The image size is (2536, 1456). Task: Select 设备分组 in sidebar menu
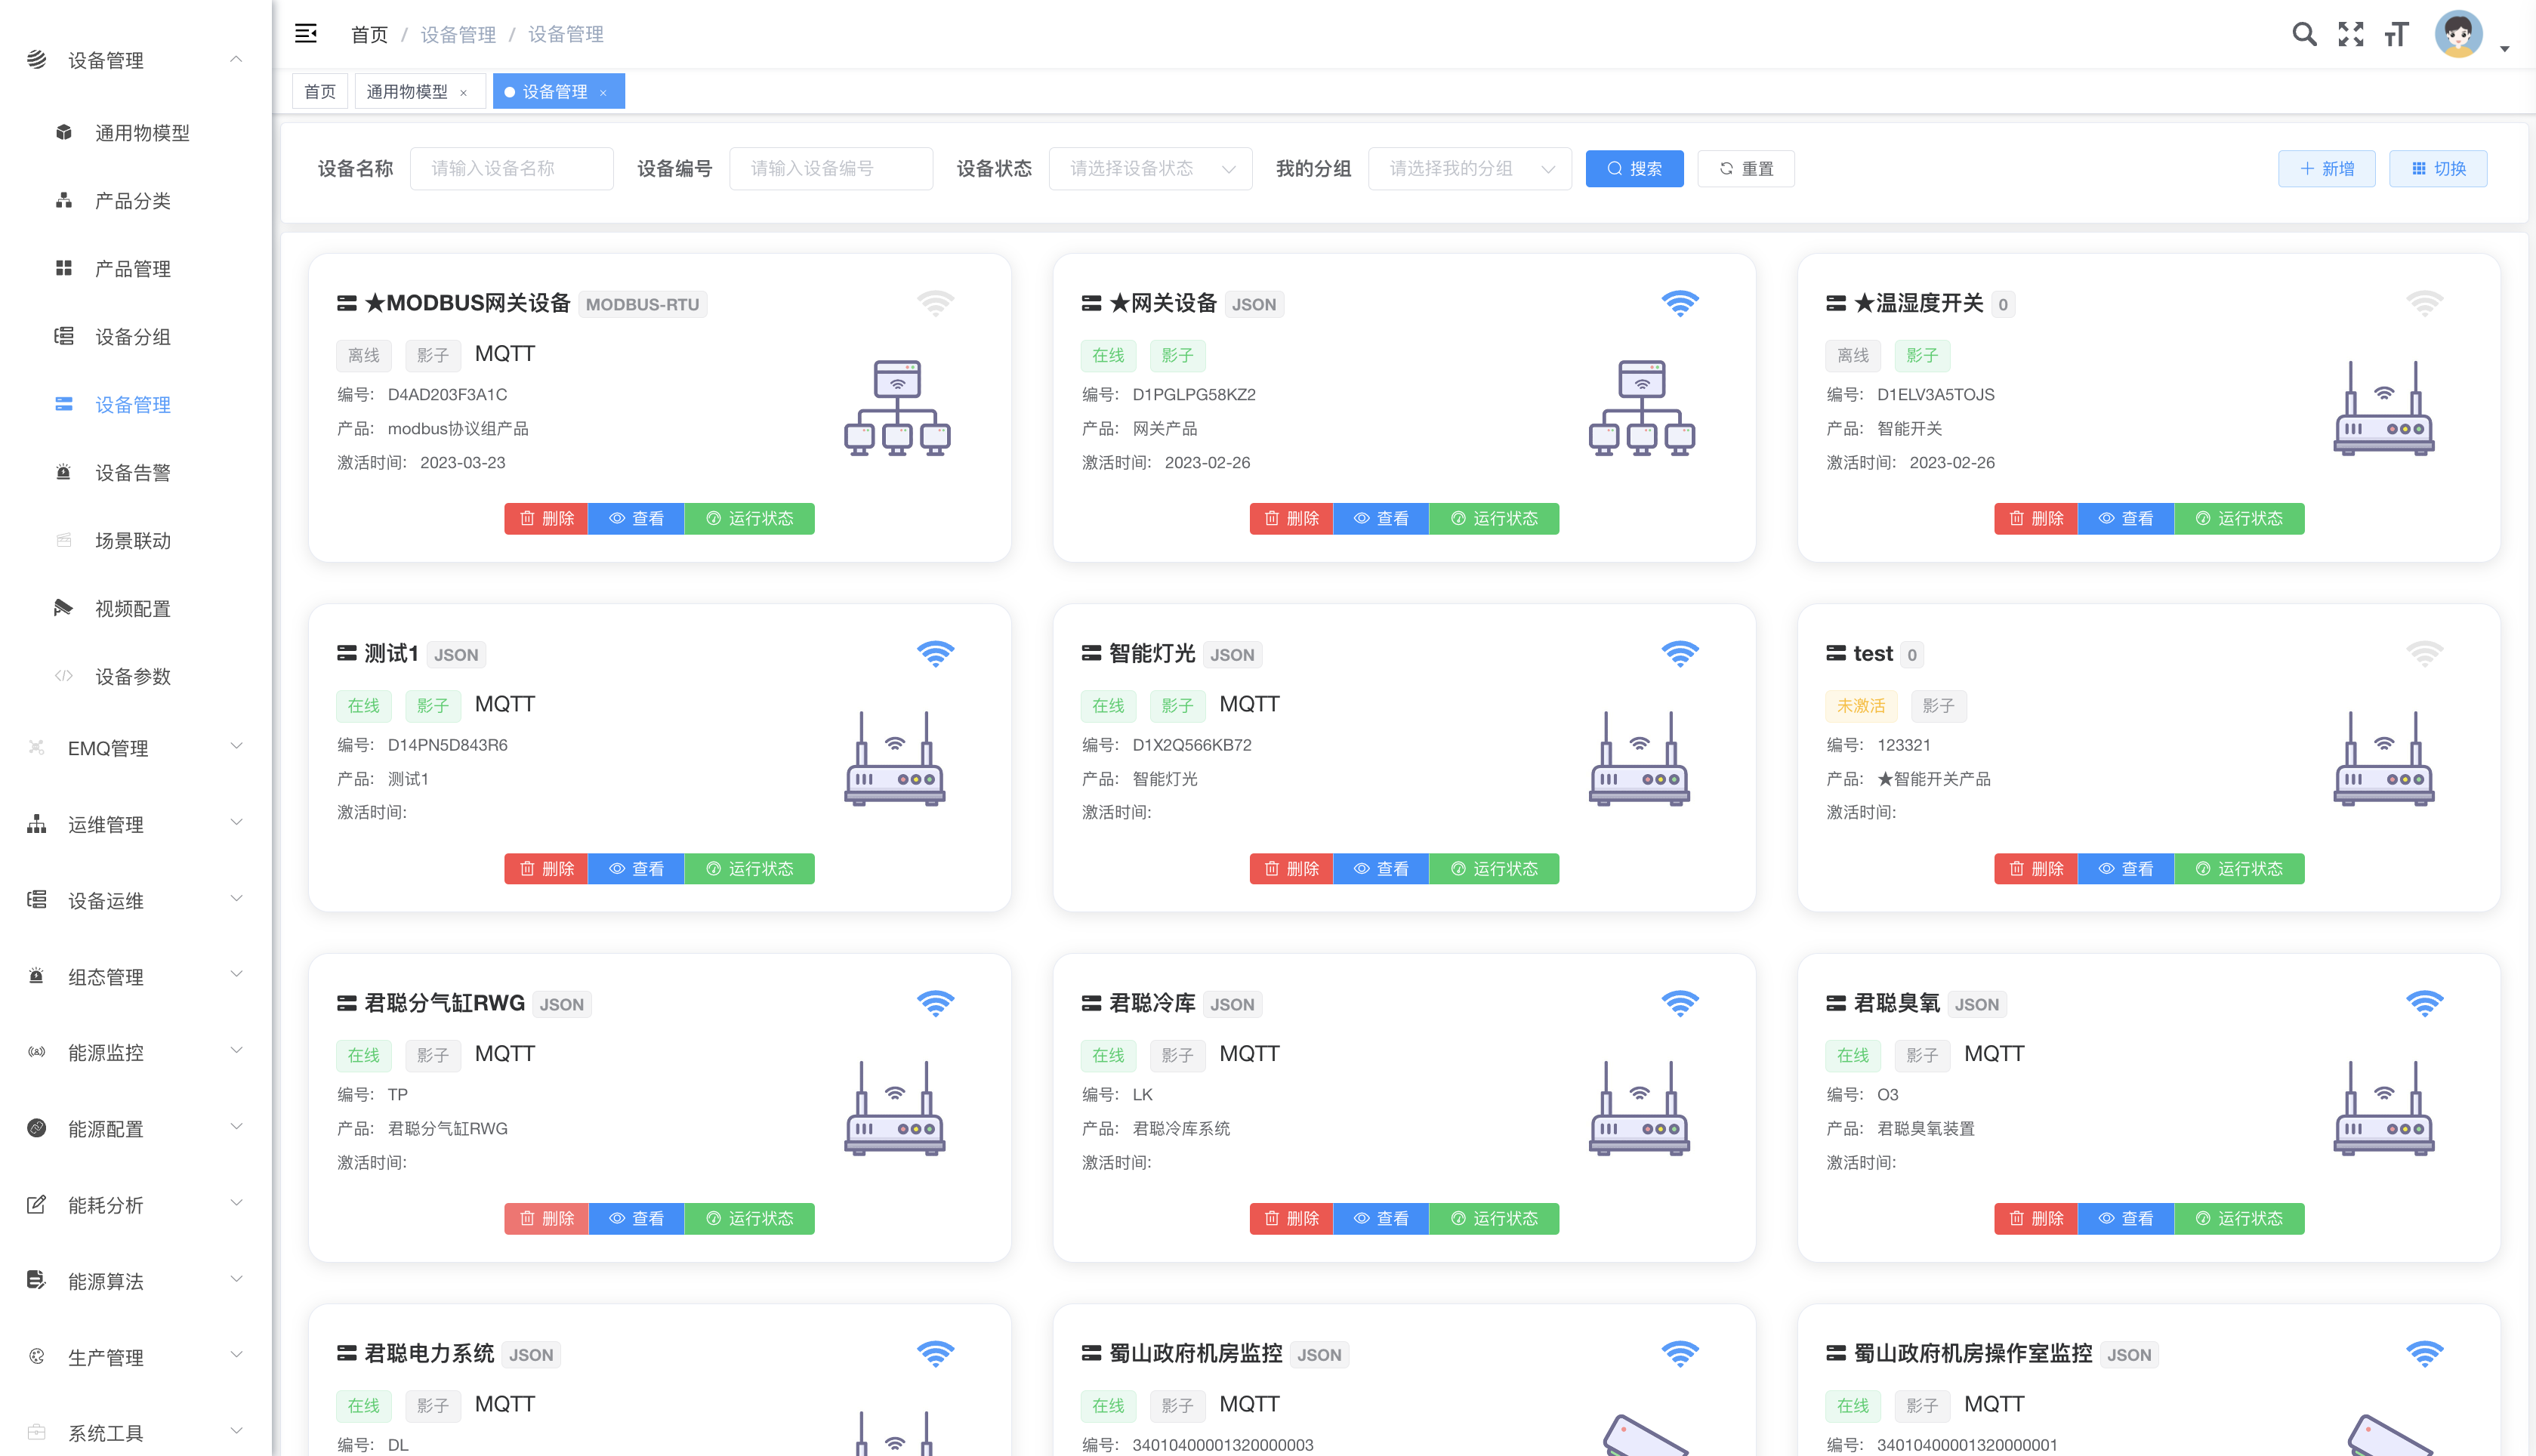(132, 337)
